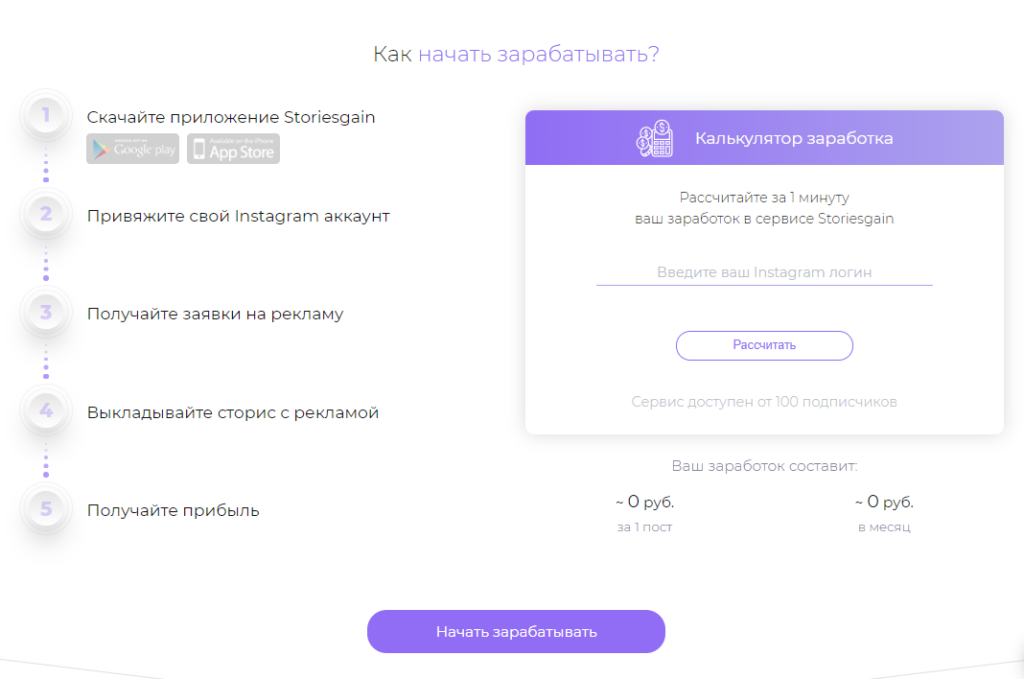1024x679 pixels.
Task: Click the Калькулятор заработка header title
Action: click(793, 138)
